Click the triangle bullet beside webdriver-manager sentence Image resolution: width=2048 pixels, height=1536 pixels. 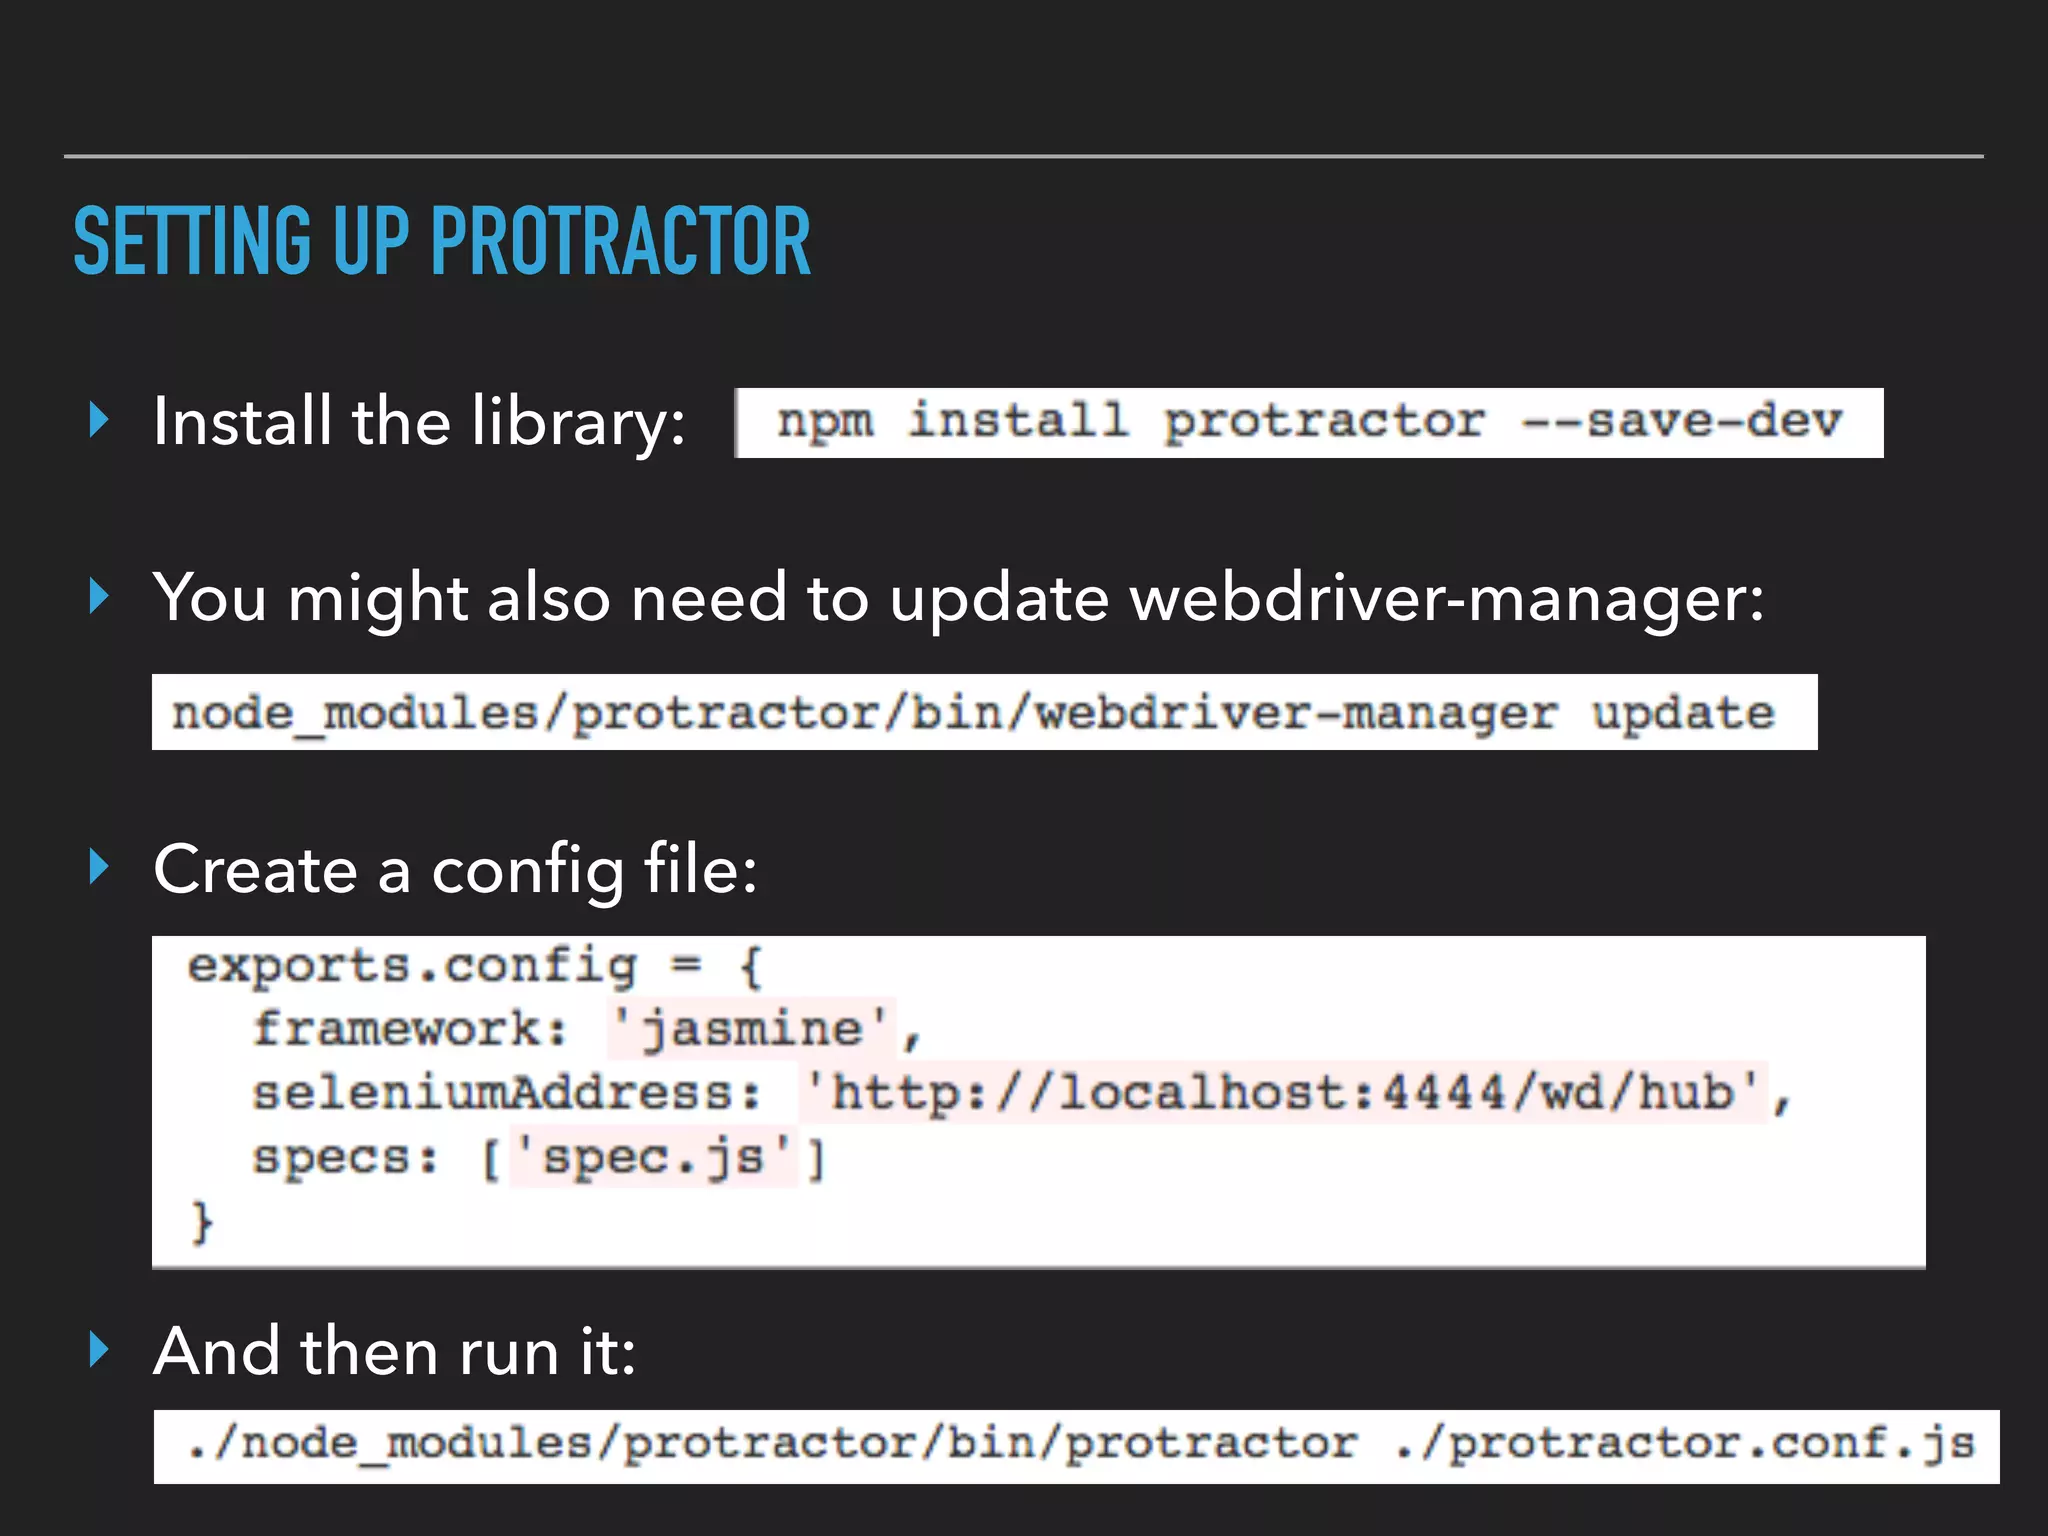point(98,596)
